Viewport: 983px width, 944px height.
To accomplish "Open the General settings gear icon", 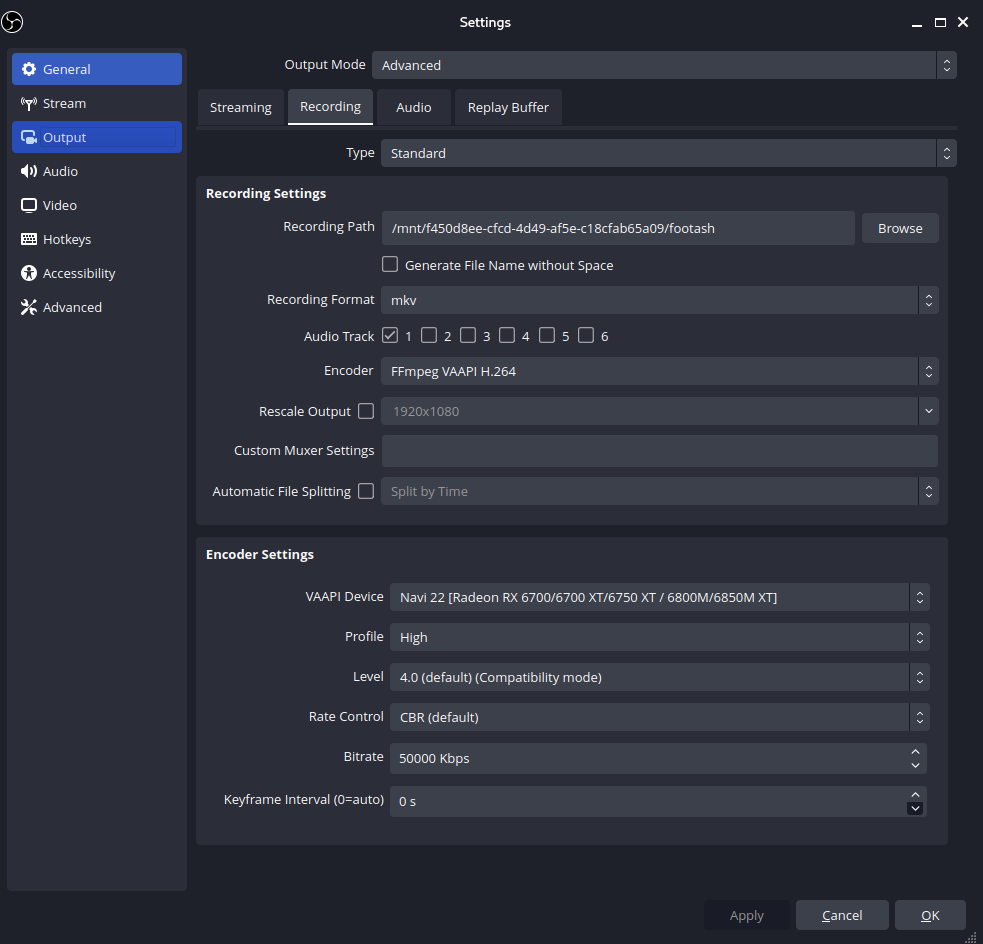I will [29, 69].
